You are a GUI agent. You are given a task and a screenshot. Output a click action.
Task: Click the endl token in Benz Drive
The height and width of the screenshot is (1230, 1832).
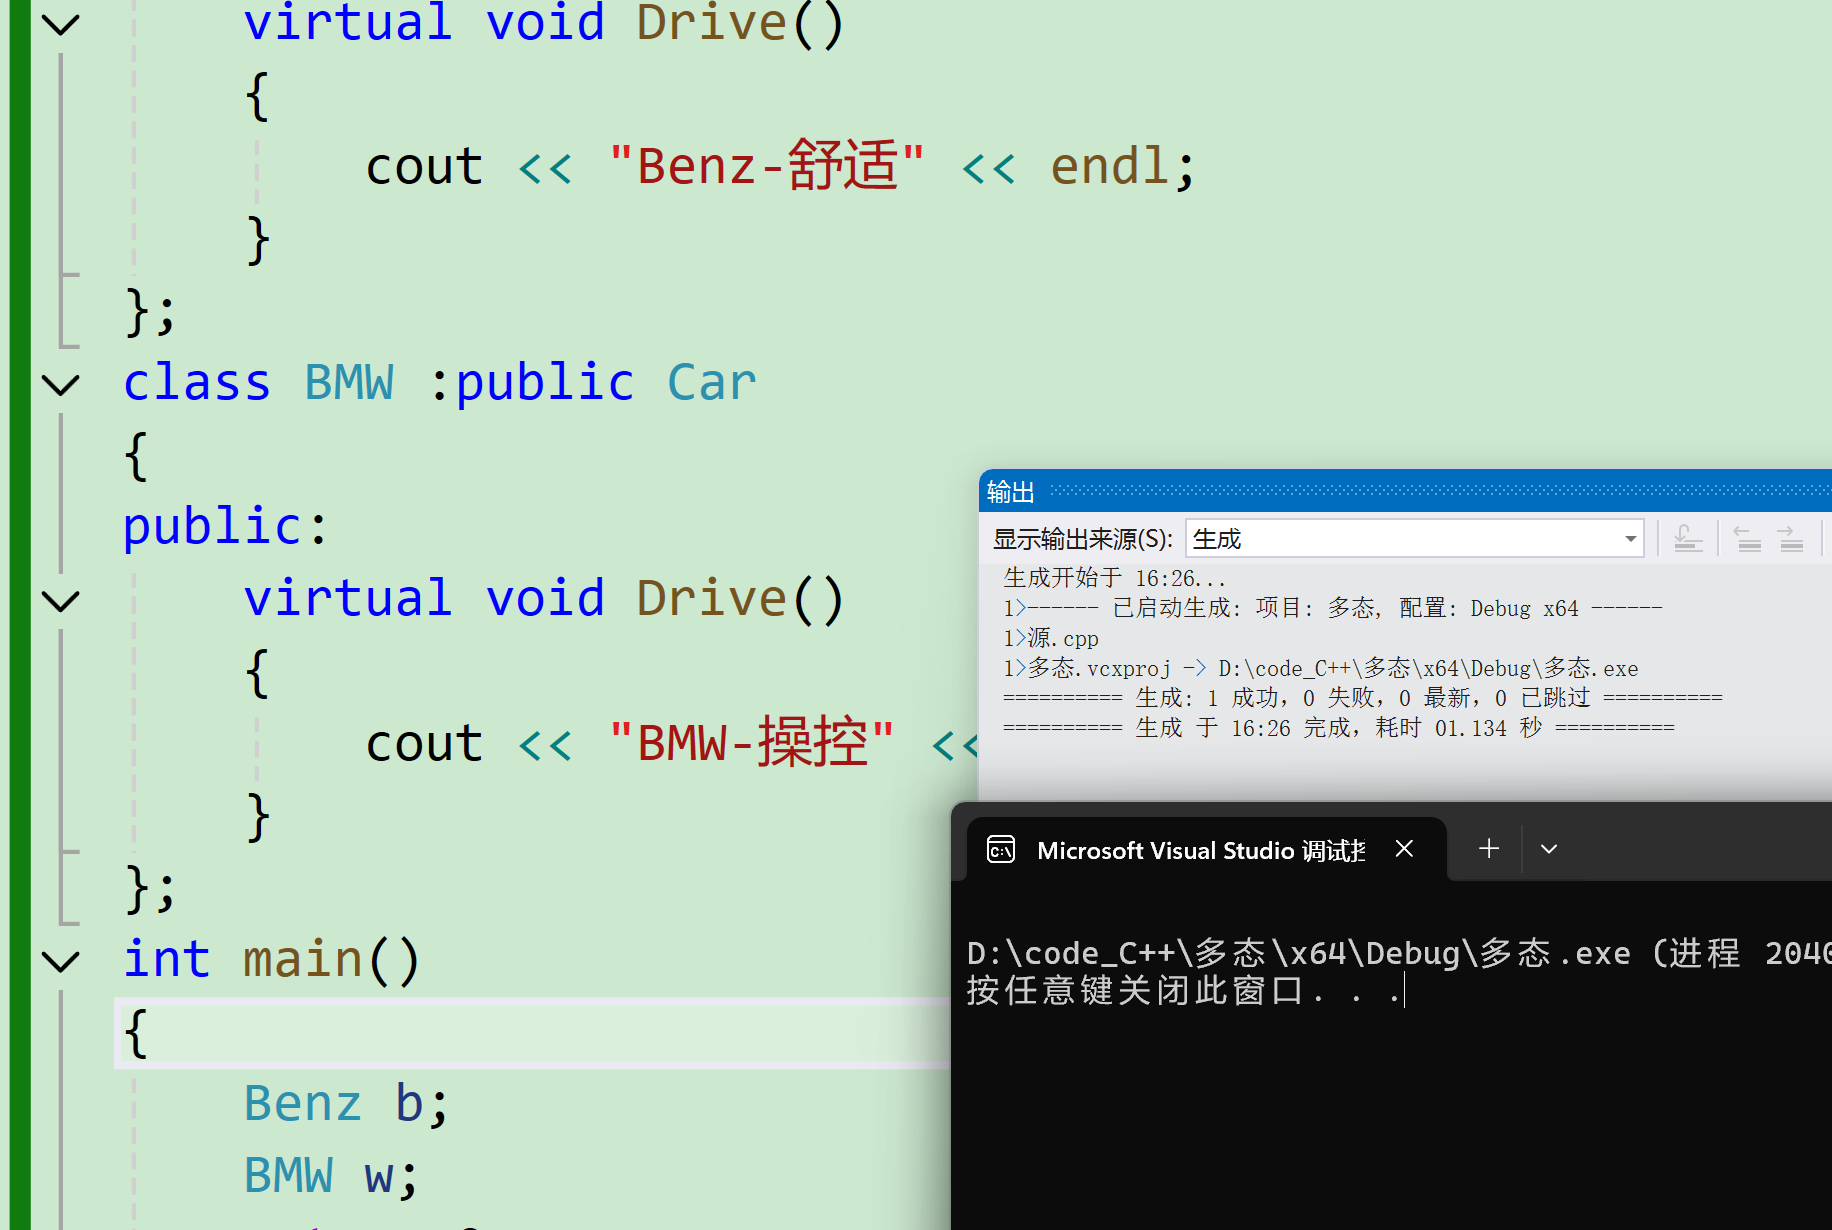[1109, 166]
